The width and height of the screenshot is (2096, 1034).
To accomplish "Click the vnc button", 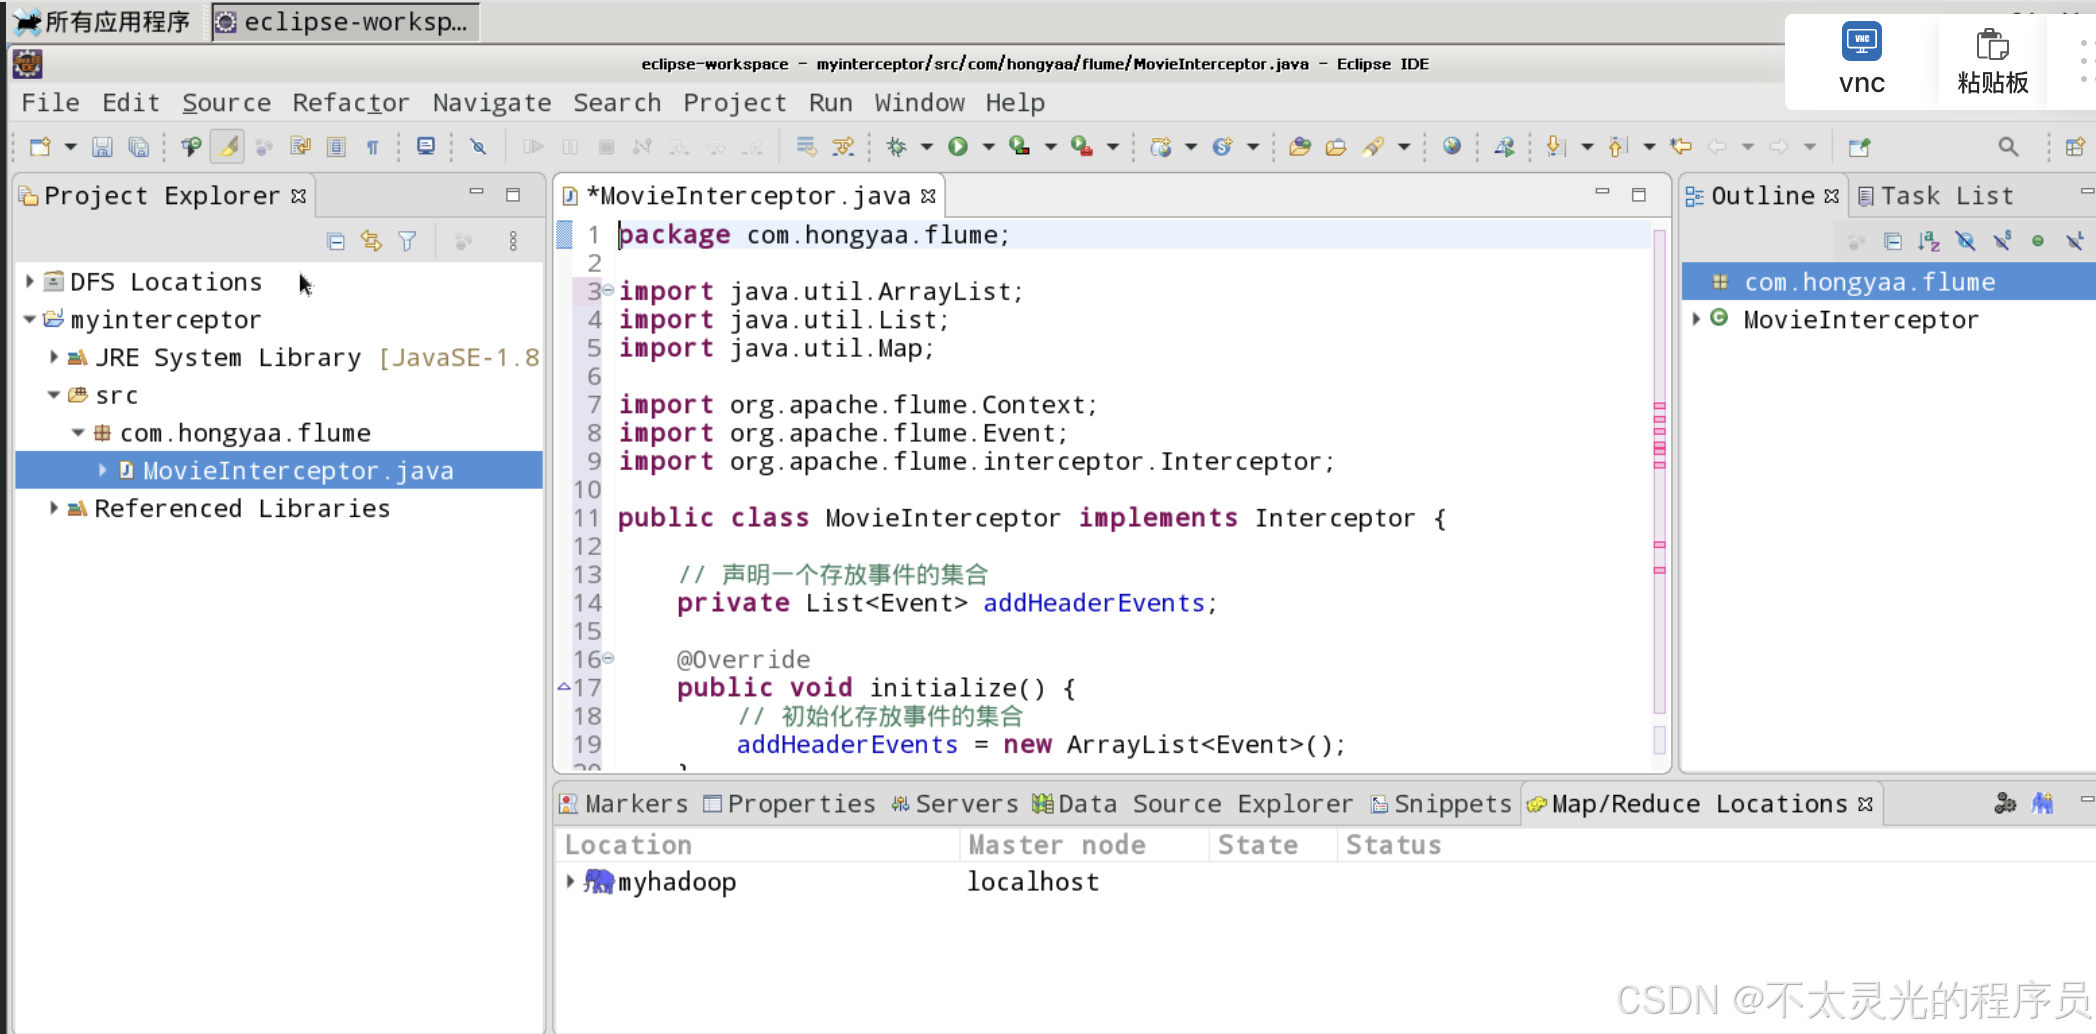I will [x=1861, y=59].
